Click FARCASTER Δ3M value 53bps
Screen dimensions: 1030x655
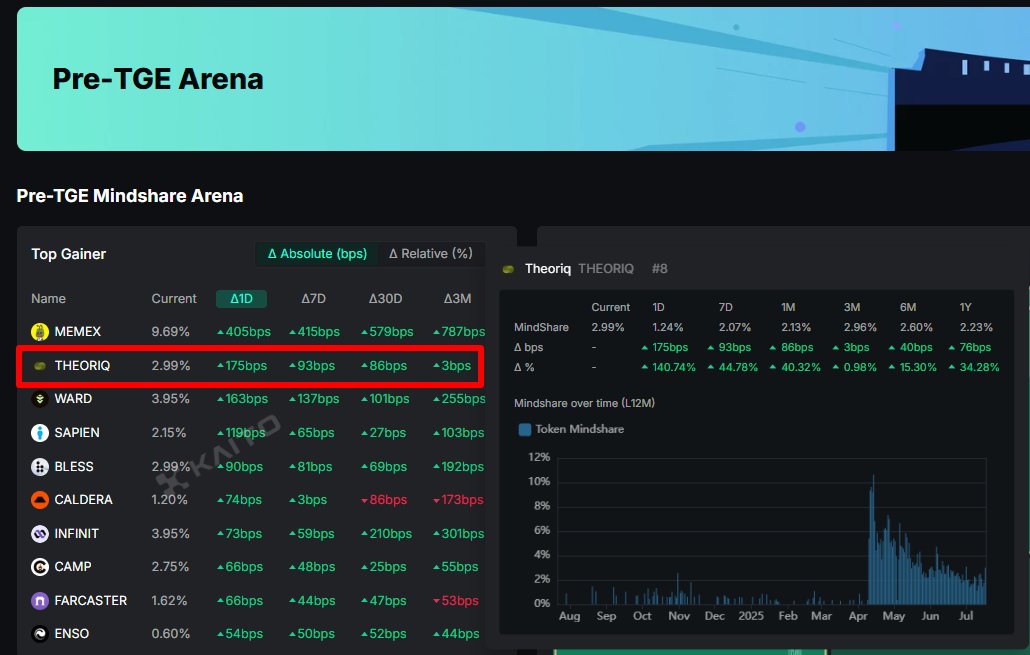[456, 601]
